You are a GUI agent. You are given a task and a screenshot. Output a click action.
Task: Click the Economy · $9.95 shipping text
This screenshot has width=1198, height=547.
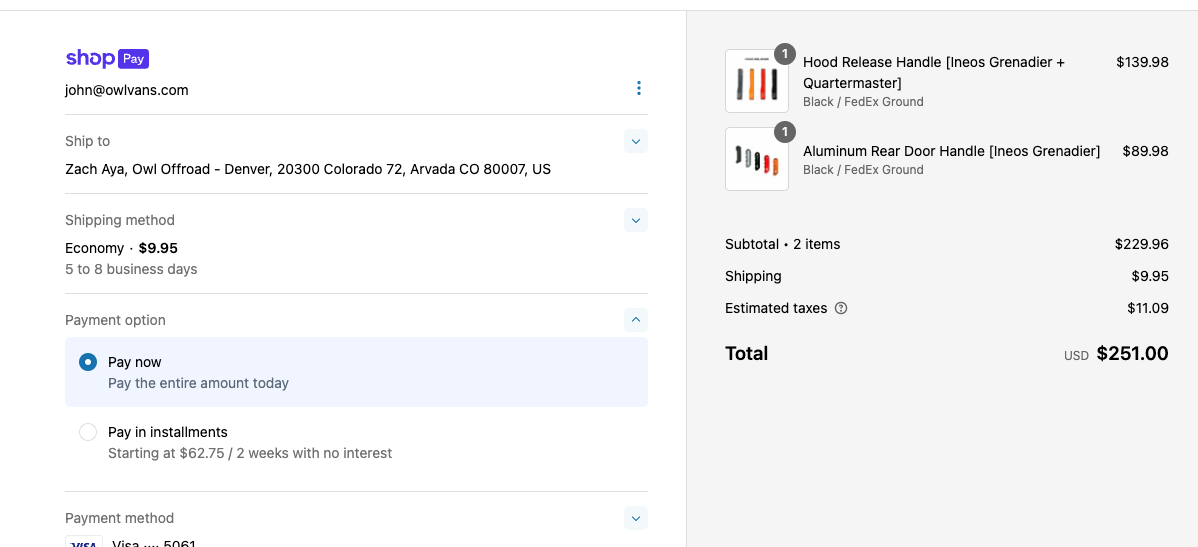(121, 248)
